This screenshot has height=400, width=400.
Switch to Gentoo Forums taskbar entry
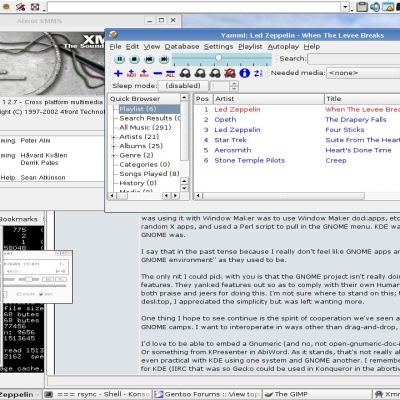[x=208, y=394]
